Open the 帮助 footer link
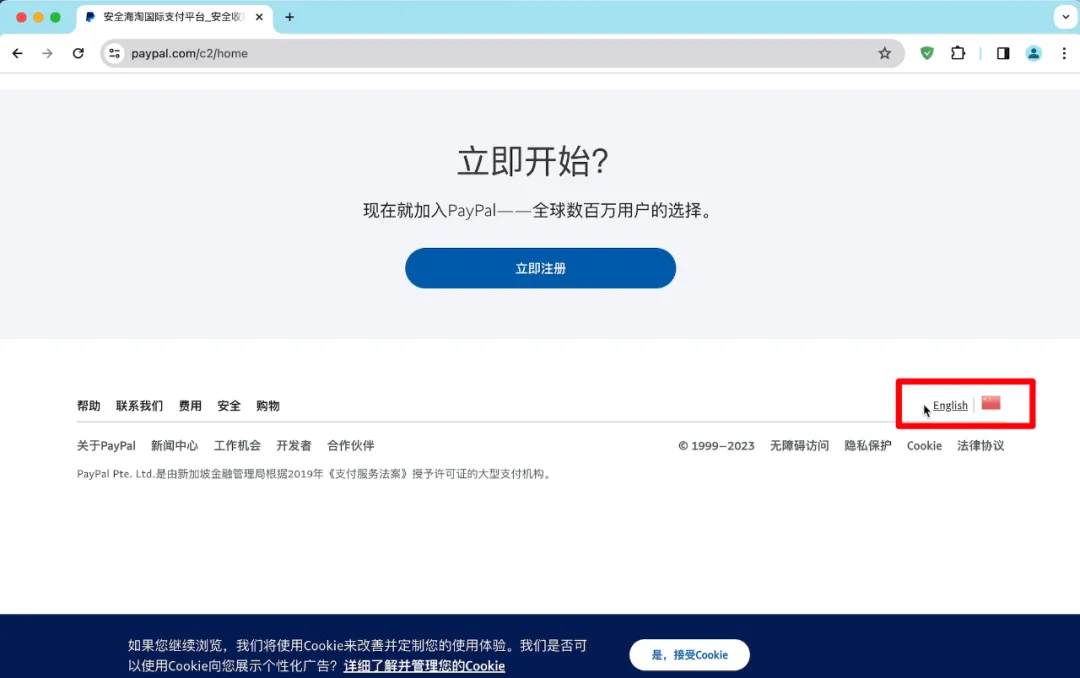The width and height of the screenshot is (1080, 678). point(89,406)
